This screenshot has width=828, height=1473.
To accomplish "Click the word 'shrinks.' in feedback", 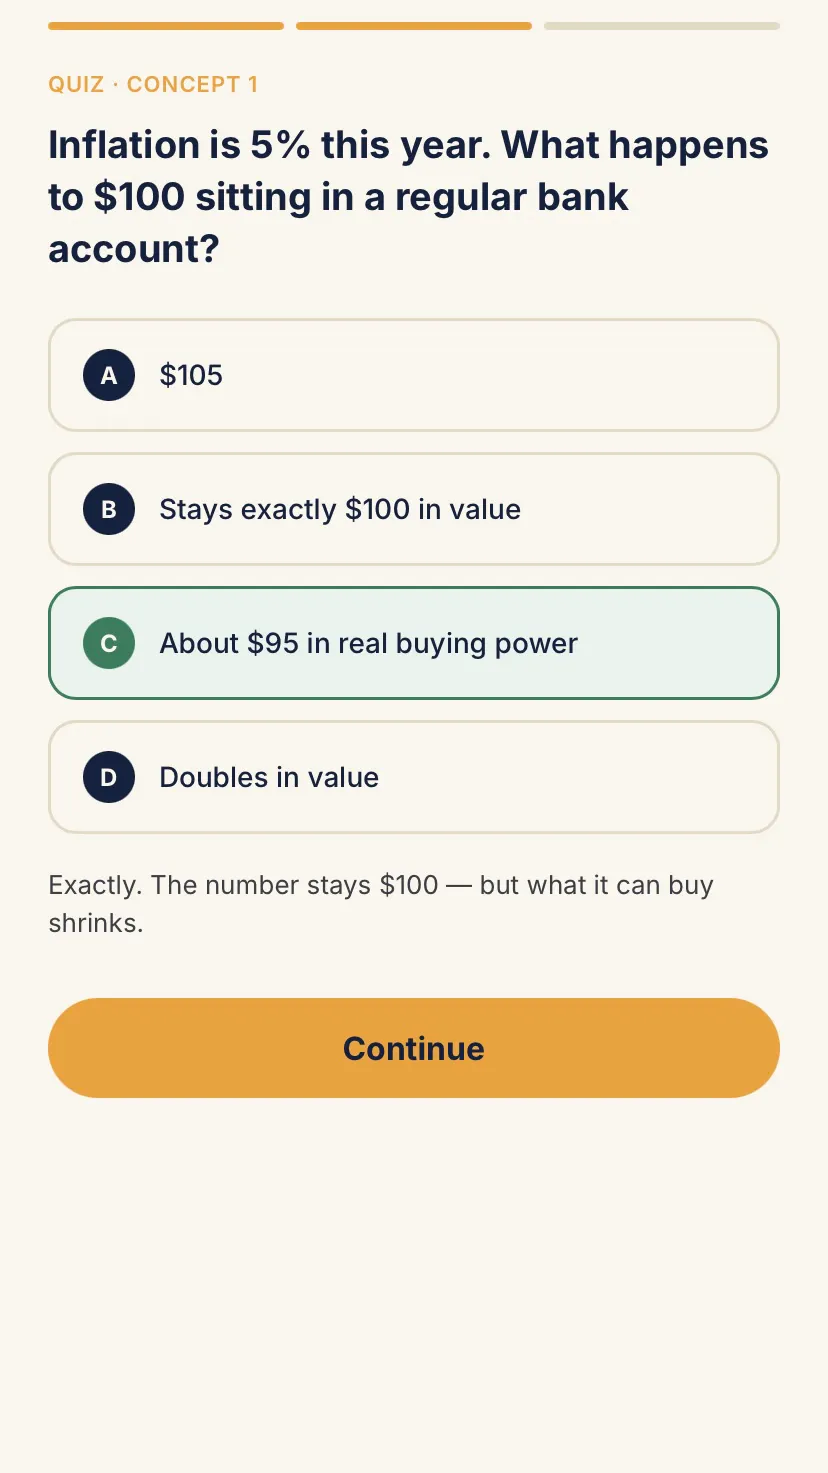I will point(96,923).
